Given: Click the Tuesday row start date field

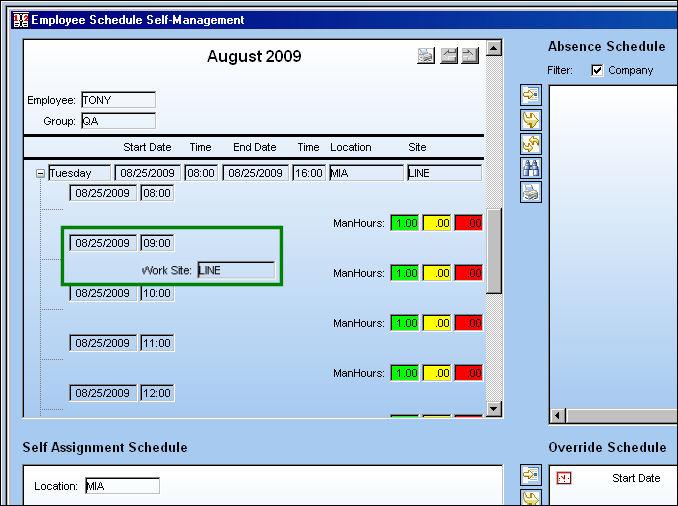Looking at the screenshot, I should click(x=147, y=173).
